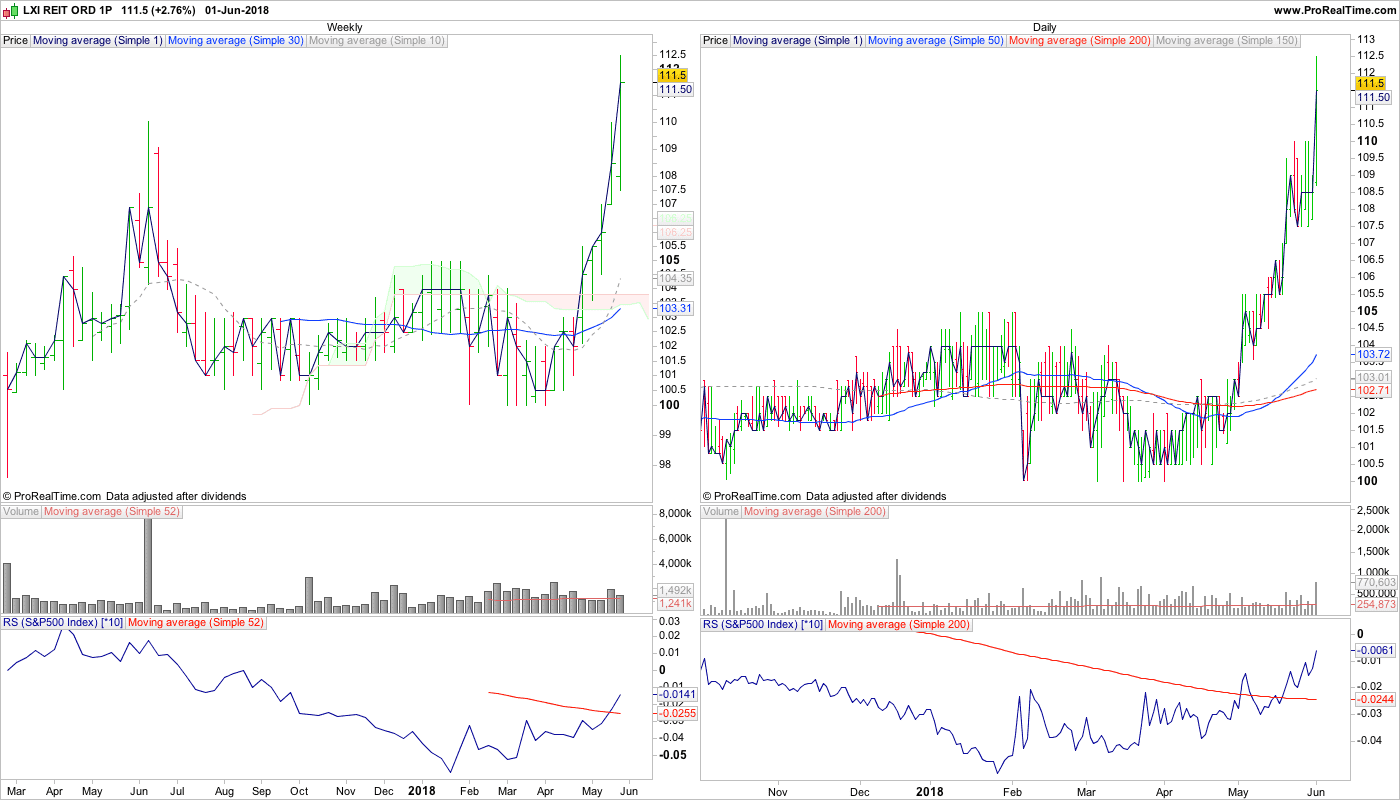Click the Weekly chart title

click(x=345, y=27)
